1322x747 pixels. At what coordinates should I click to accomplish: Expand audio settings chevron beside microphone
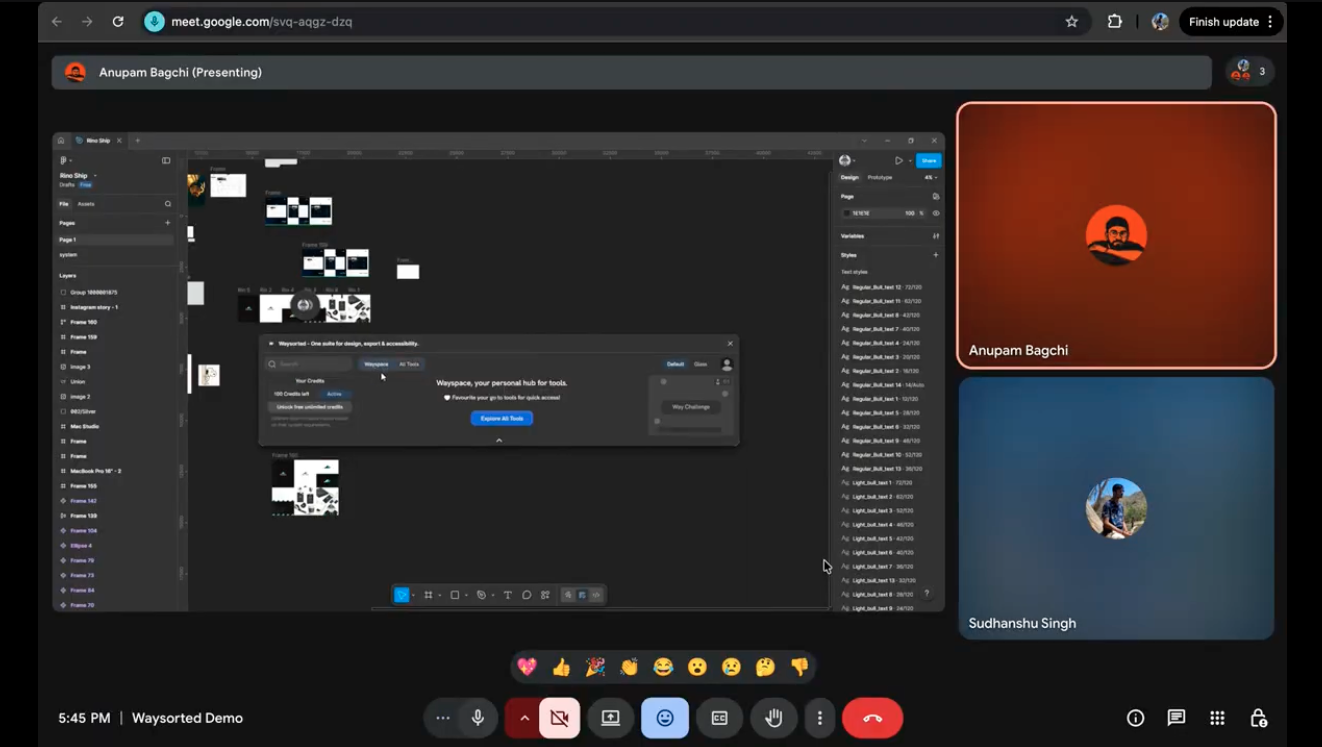pyautogui.click(x=523, y=718)
